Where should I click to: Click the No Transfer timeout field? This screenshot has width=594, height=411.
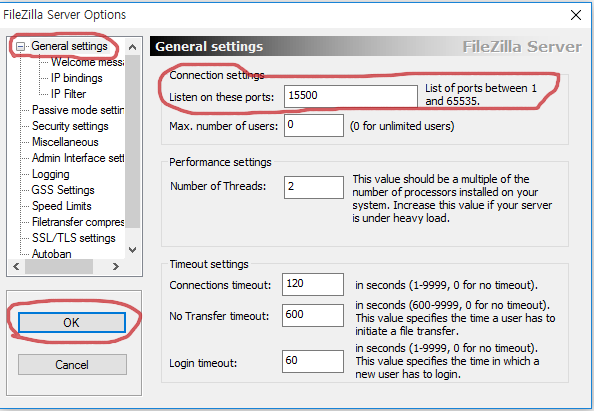pos(313,315)
